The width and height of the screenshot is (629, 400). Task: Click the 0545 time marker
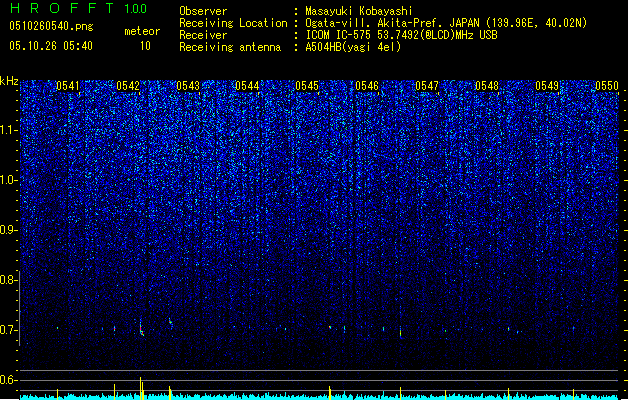[307, 86]
